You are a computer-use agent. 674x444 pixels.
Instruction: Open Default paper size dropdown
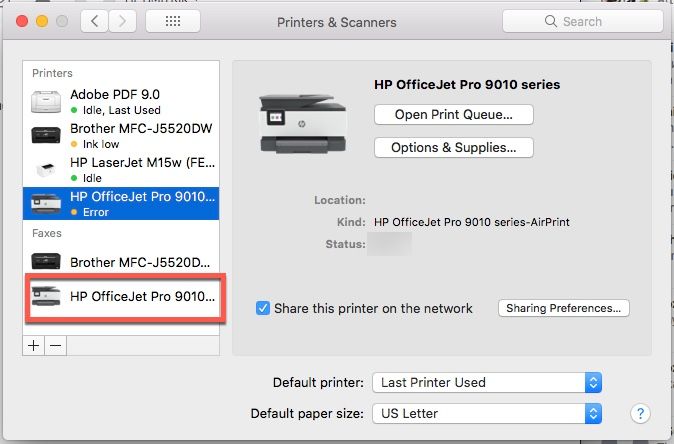(487, 413)
